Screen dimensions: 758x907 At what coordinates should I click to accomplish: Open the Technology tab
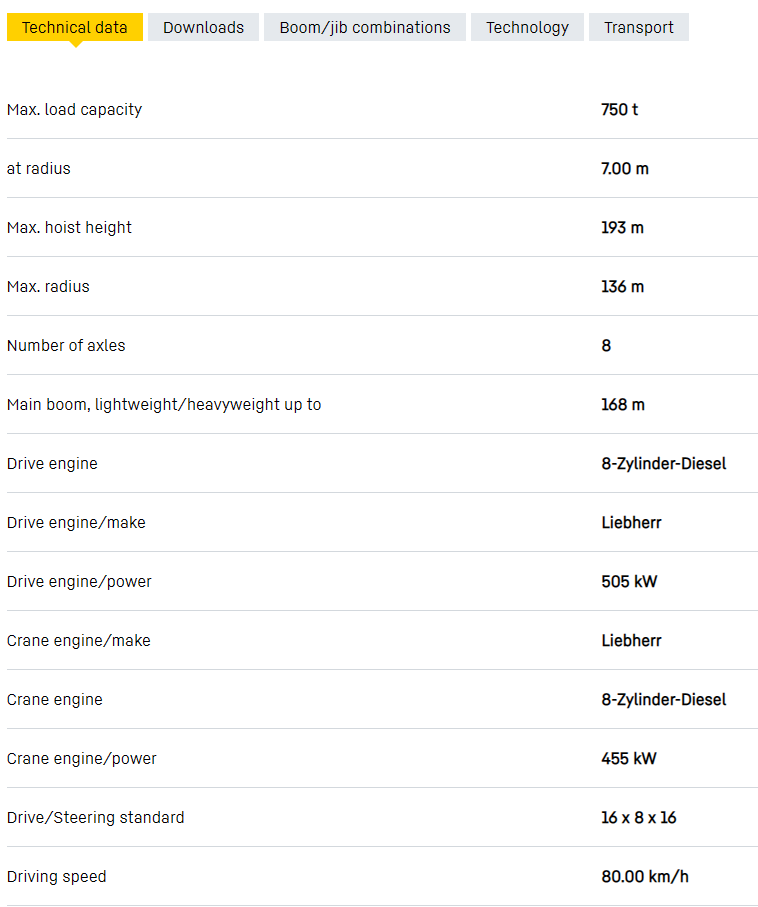click(x=527, y=27)
